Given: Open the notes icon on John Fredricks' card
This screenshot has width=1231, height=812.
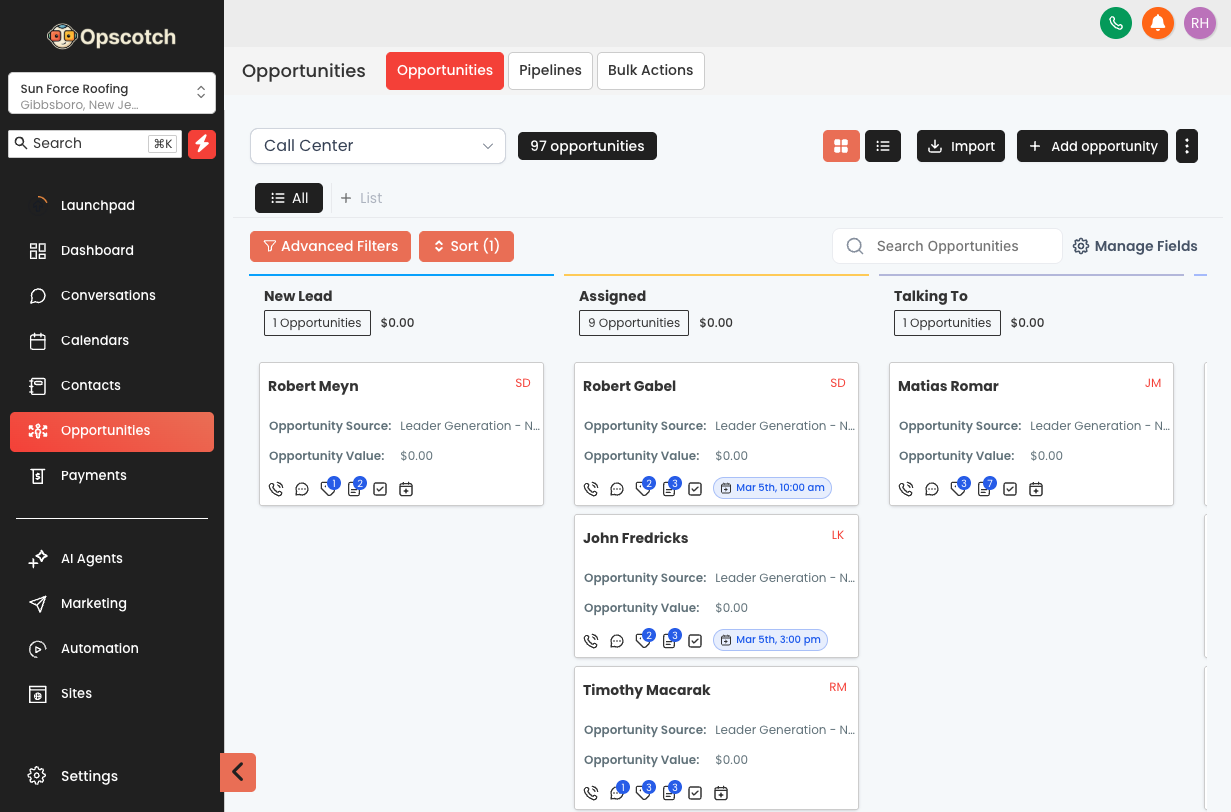Looking at the screenshot, I should (669, 641).
